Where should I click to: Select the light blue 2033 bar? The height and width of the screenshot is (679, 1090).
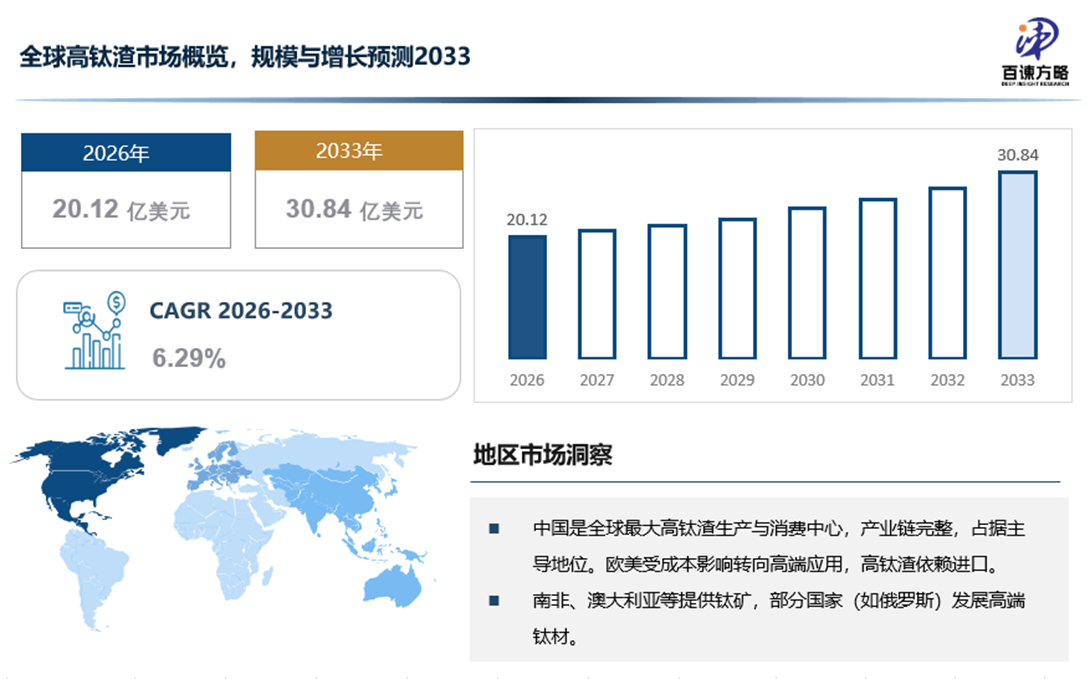[x=1017, y=265]
